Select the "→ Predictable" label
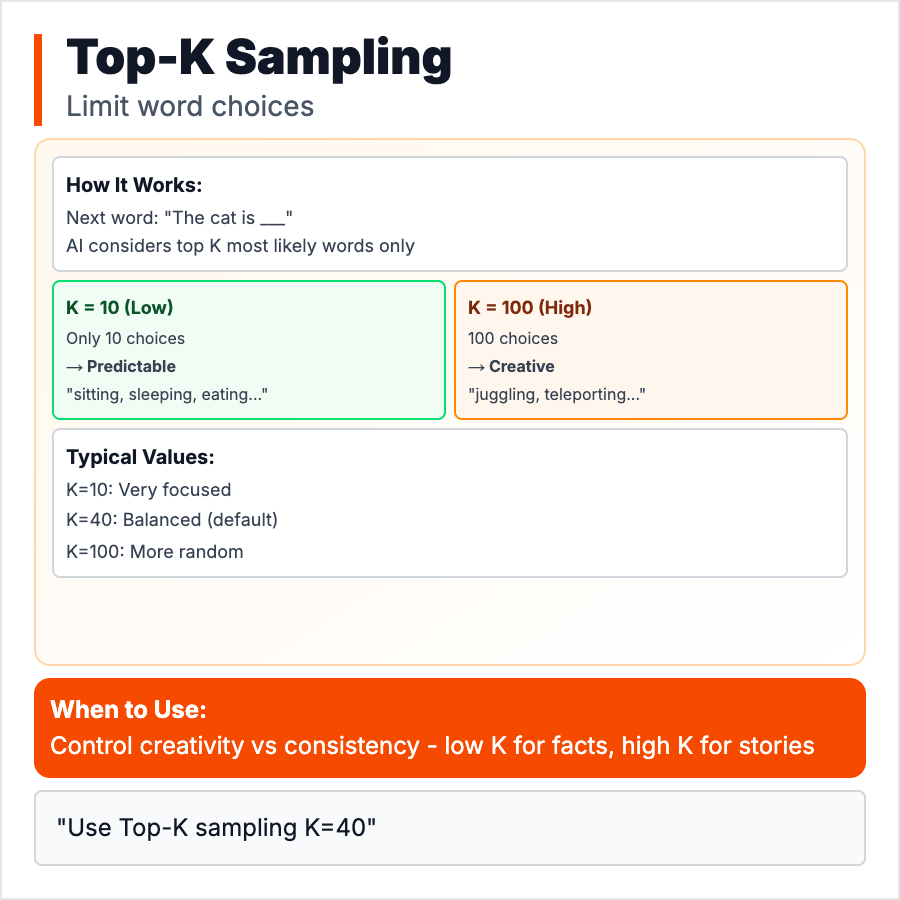This screenshot has height=900, width=900. 121,366
